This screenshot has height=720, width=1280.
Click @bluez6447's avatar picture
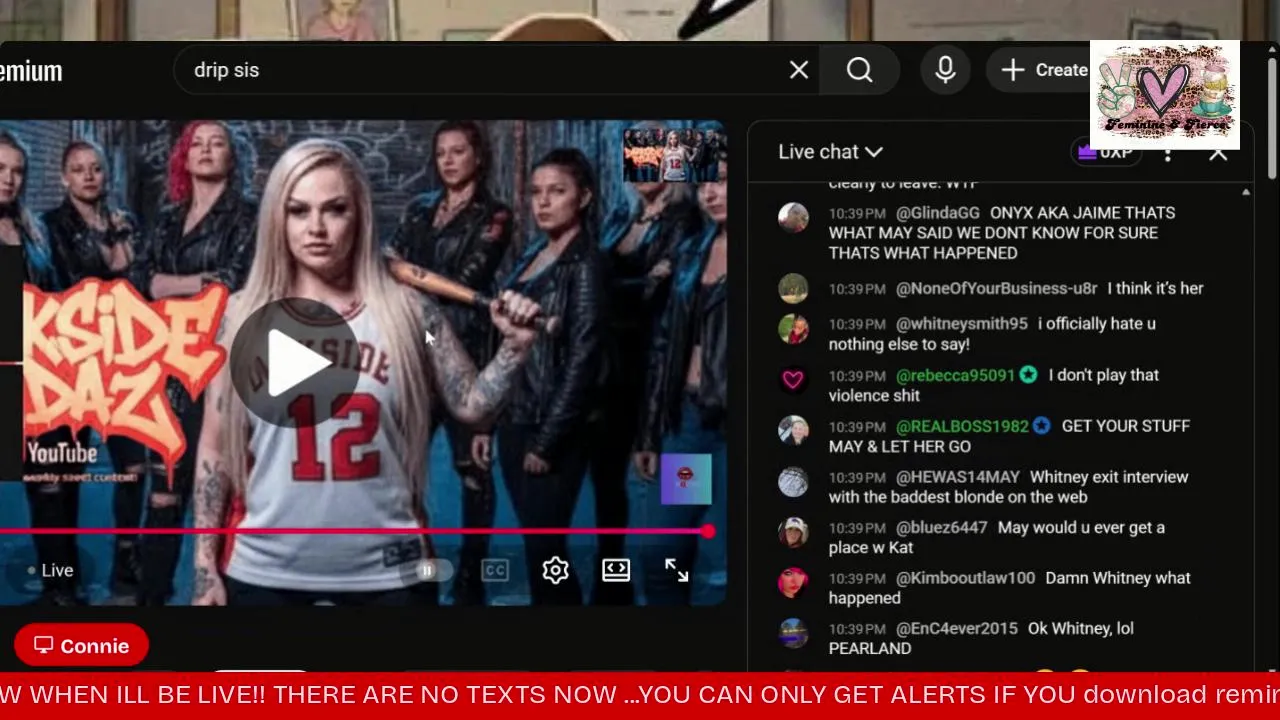[793, 532]
